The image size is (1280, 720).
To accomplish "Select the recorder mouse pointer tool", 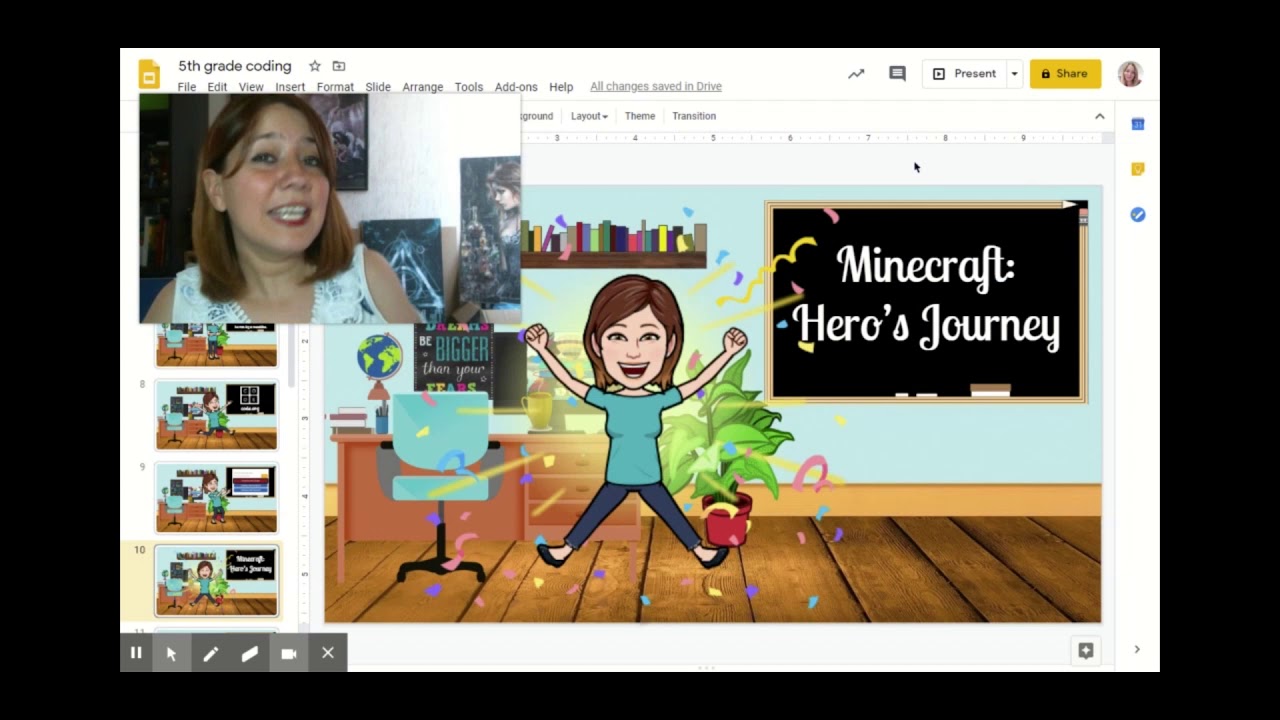I will click(171, 653).
